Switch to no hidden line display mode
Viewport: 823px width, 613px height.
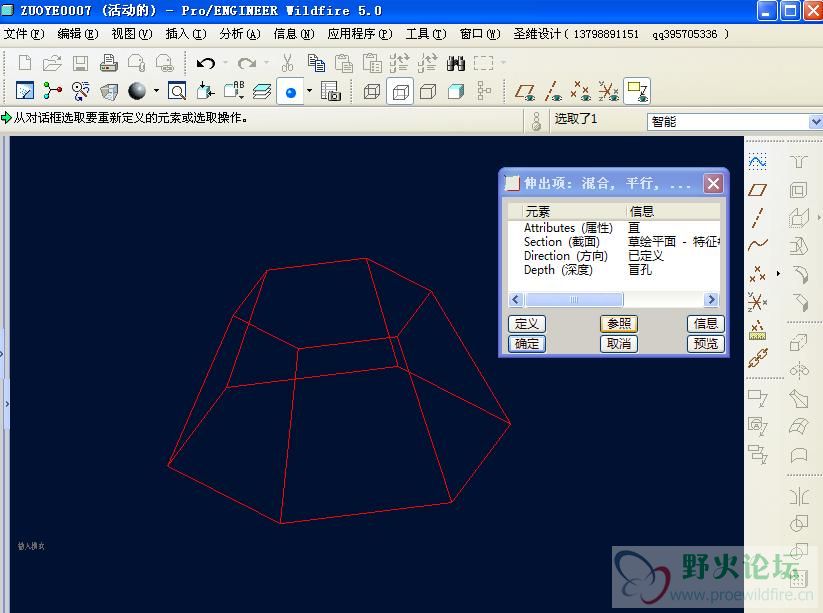click(x=428, y=92)
